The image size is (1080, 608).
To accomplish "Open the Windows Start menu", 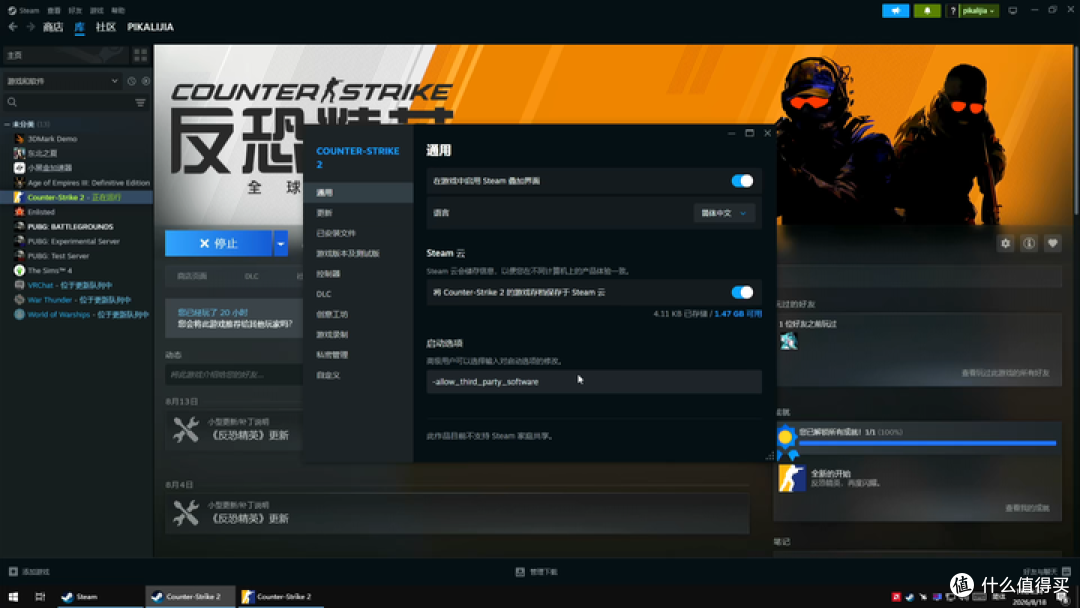I will (x=13, y=597).
